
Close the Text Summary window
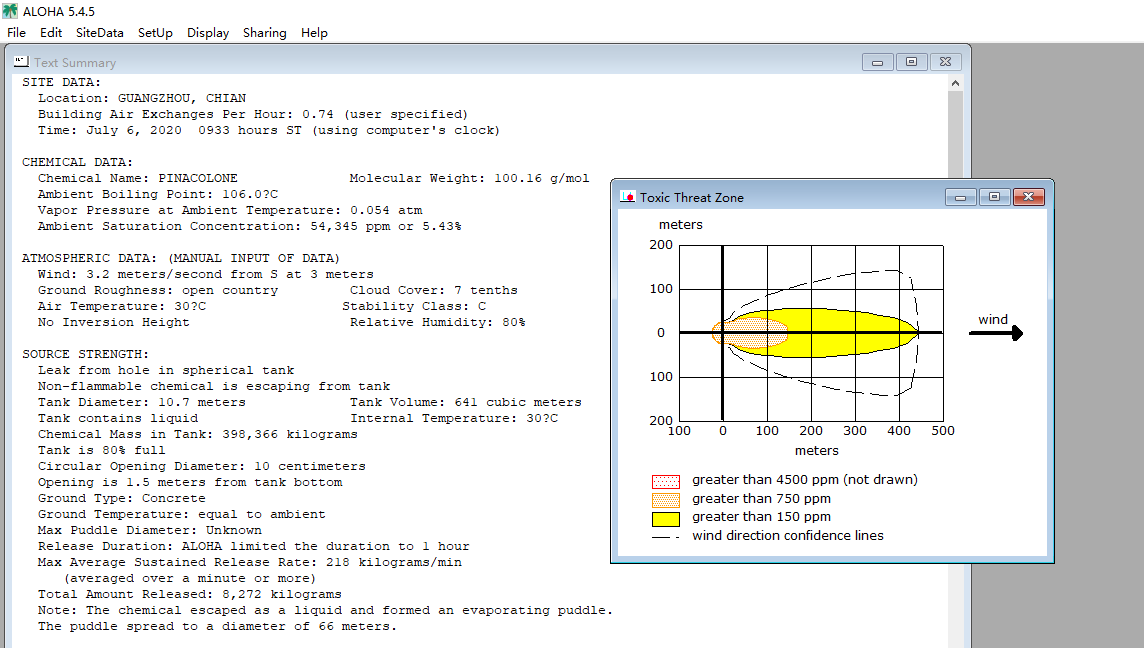click(x=946, y=62)
